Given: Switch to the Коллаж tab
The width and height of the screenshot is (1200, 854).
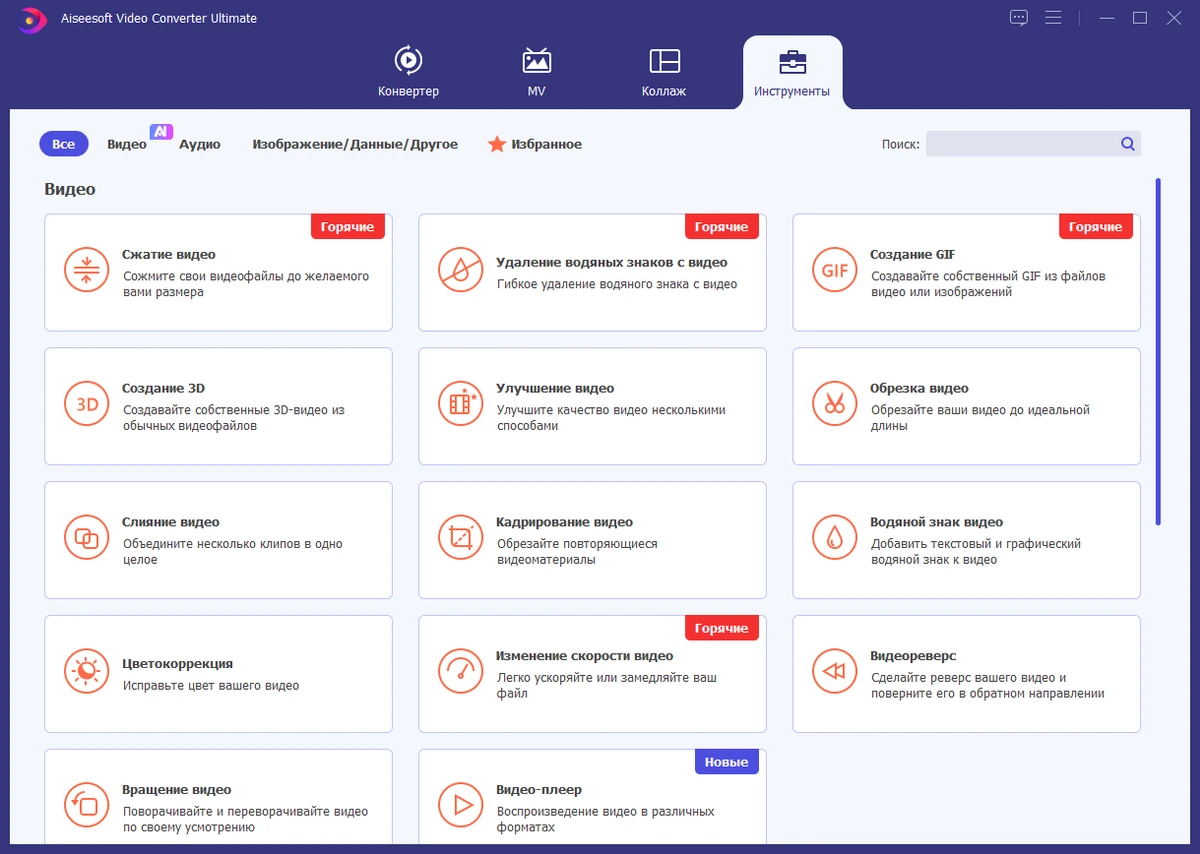Looking at the screenshot, I should point(664,72).
